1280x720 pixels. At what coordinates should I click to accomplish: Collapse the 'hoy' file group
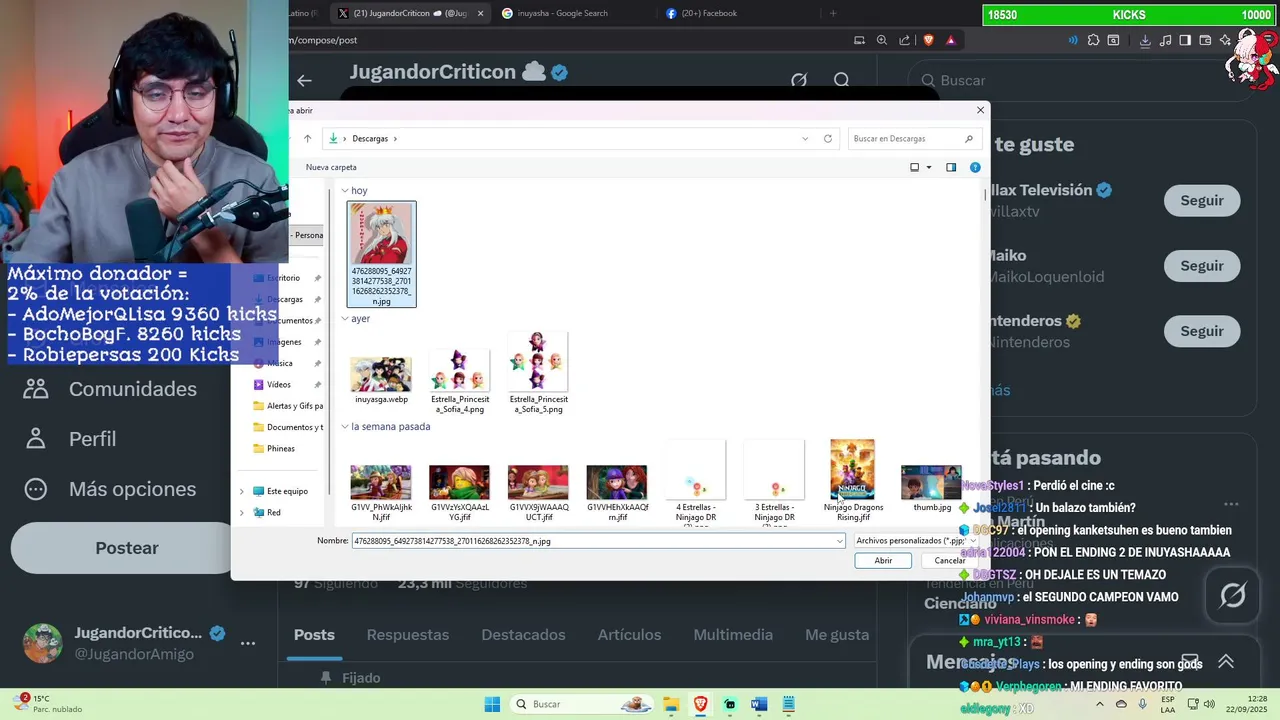click(345, 191)
